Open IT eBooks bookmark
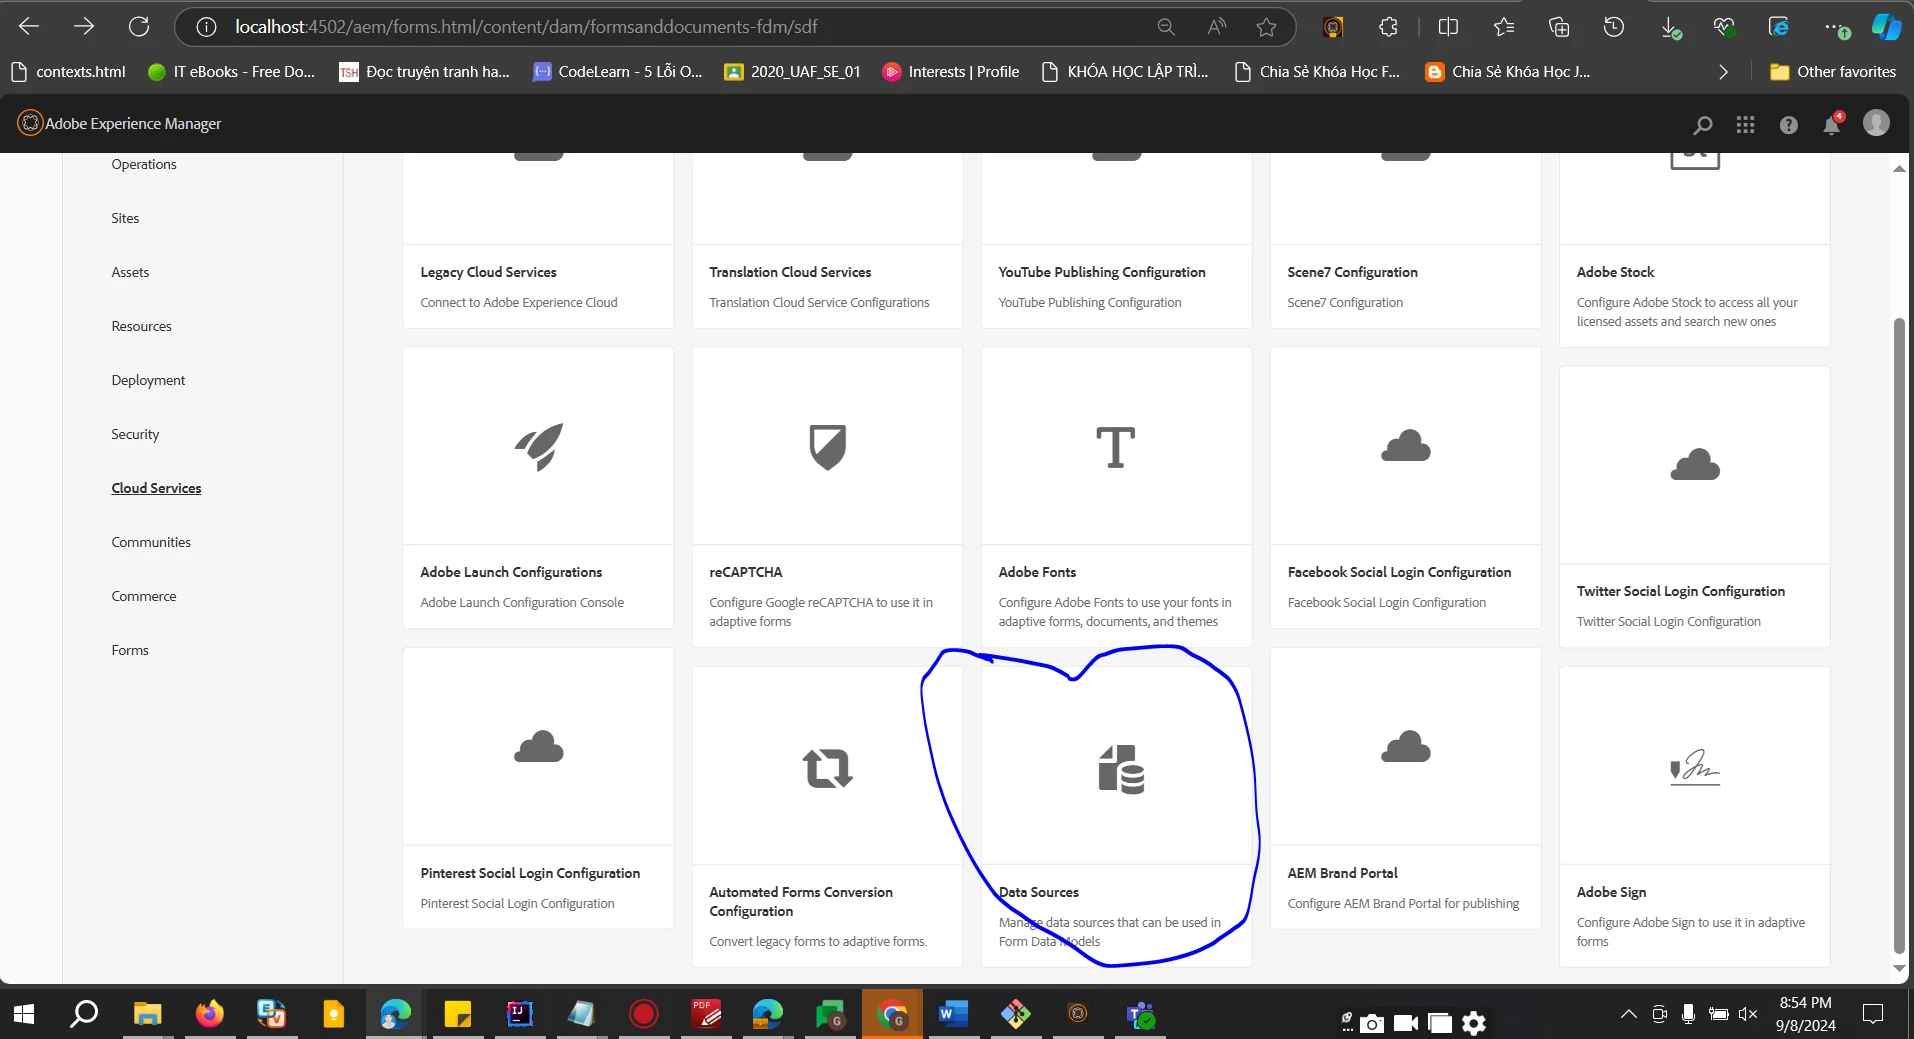 point(231,72)
